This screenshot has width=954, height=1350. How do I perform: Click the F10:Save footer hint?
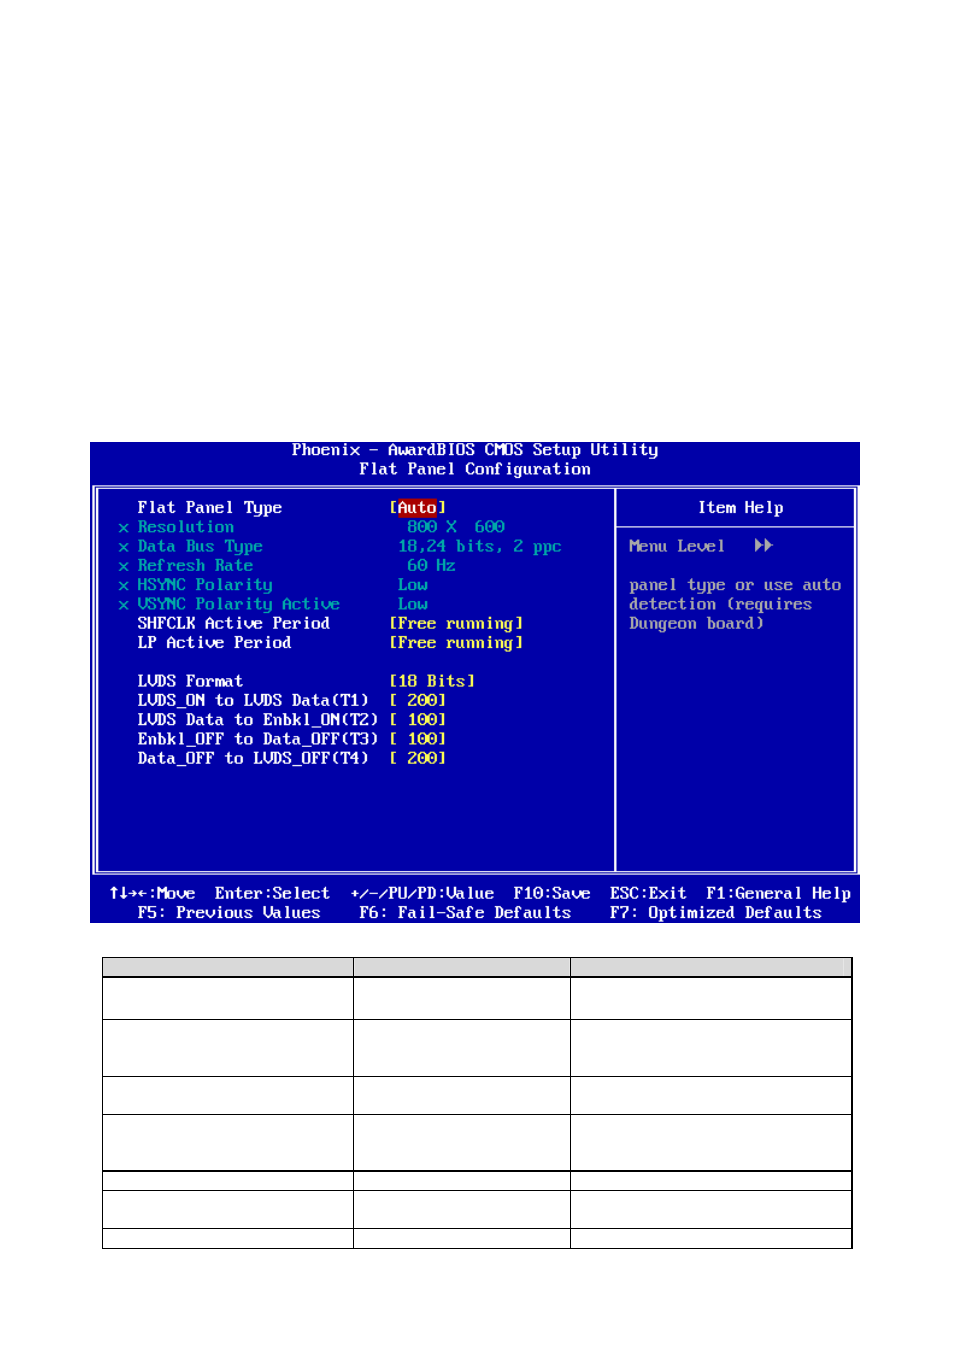pos(552,894)
